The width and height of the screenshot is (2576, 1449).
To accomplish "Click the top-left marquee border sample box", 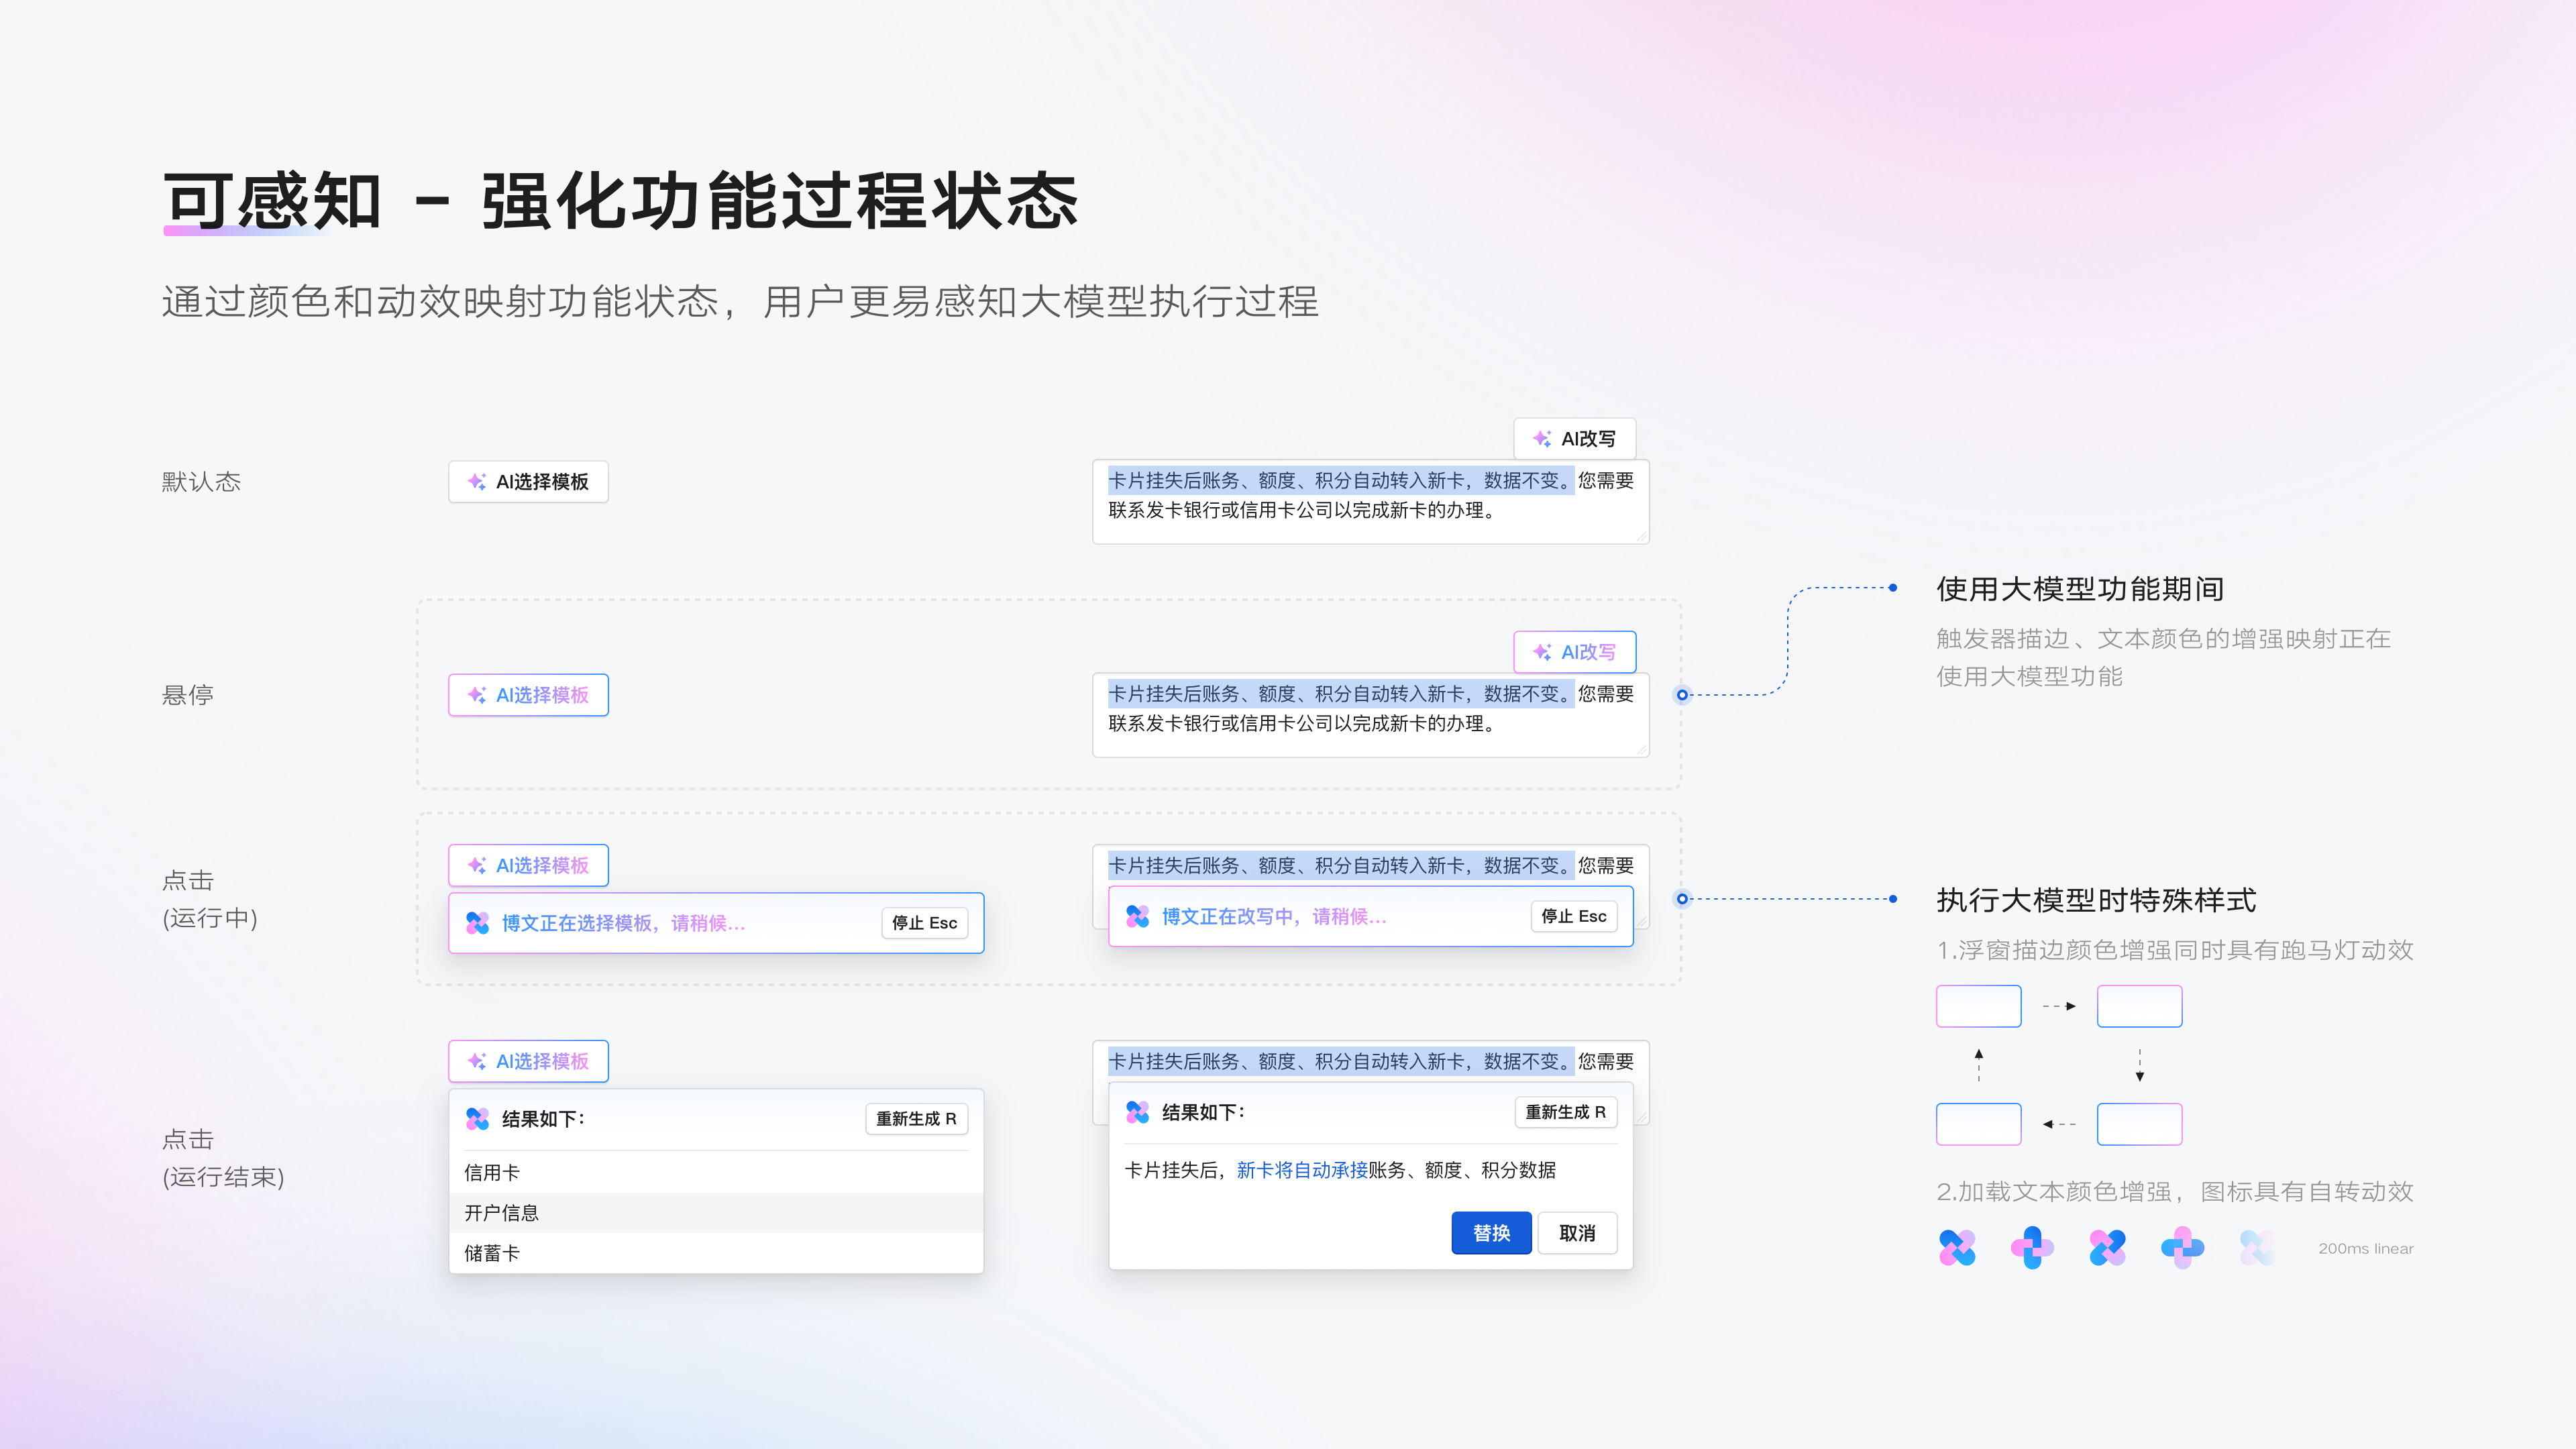I will [x=1978, y=1006].
